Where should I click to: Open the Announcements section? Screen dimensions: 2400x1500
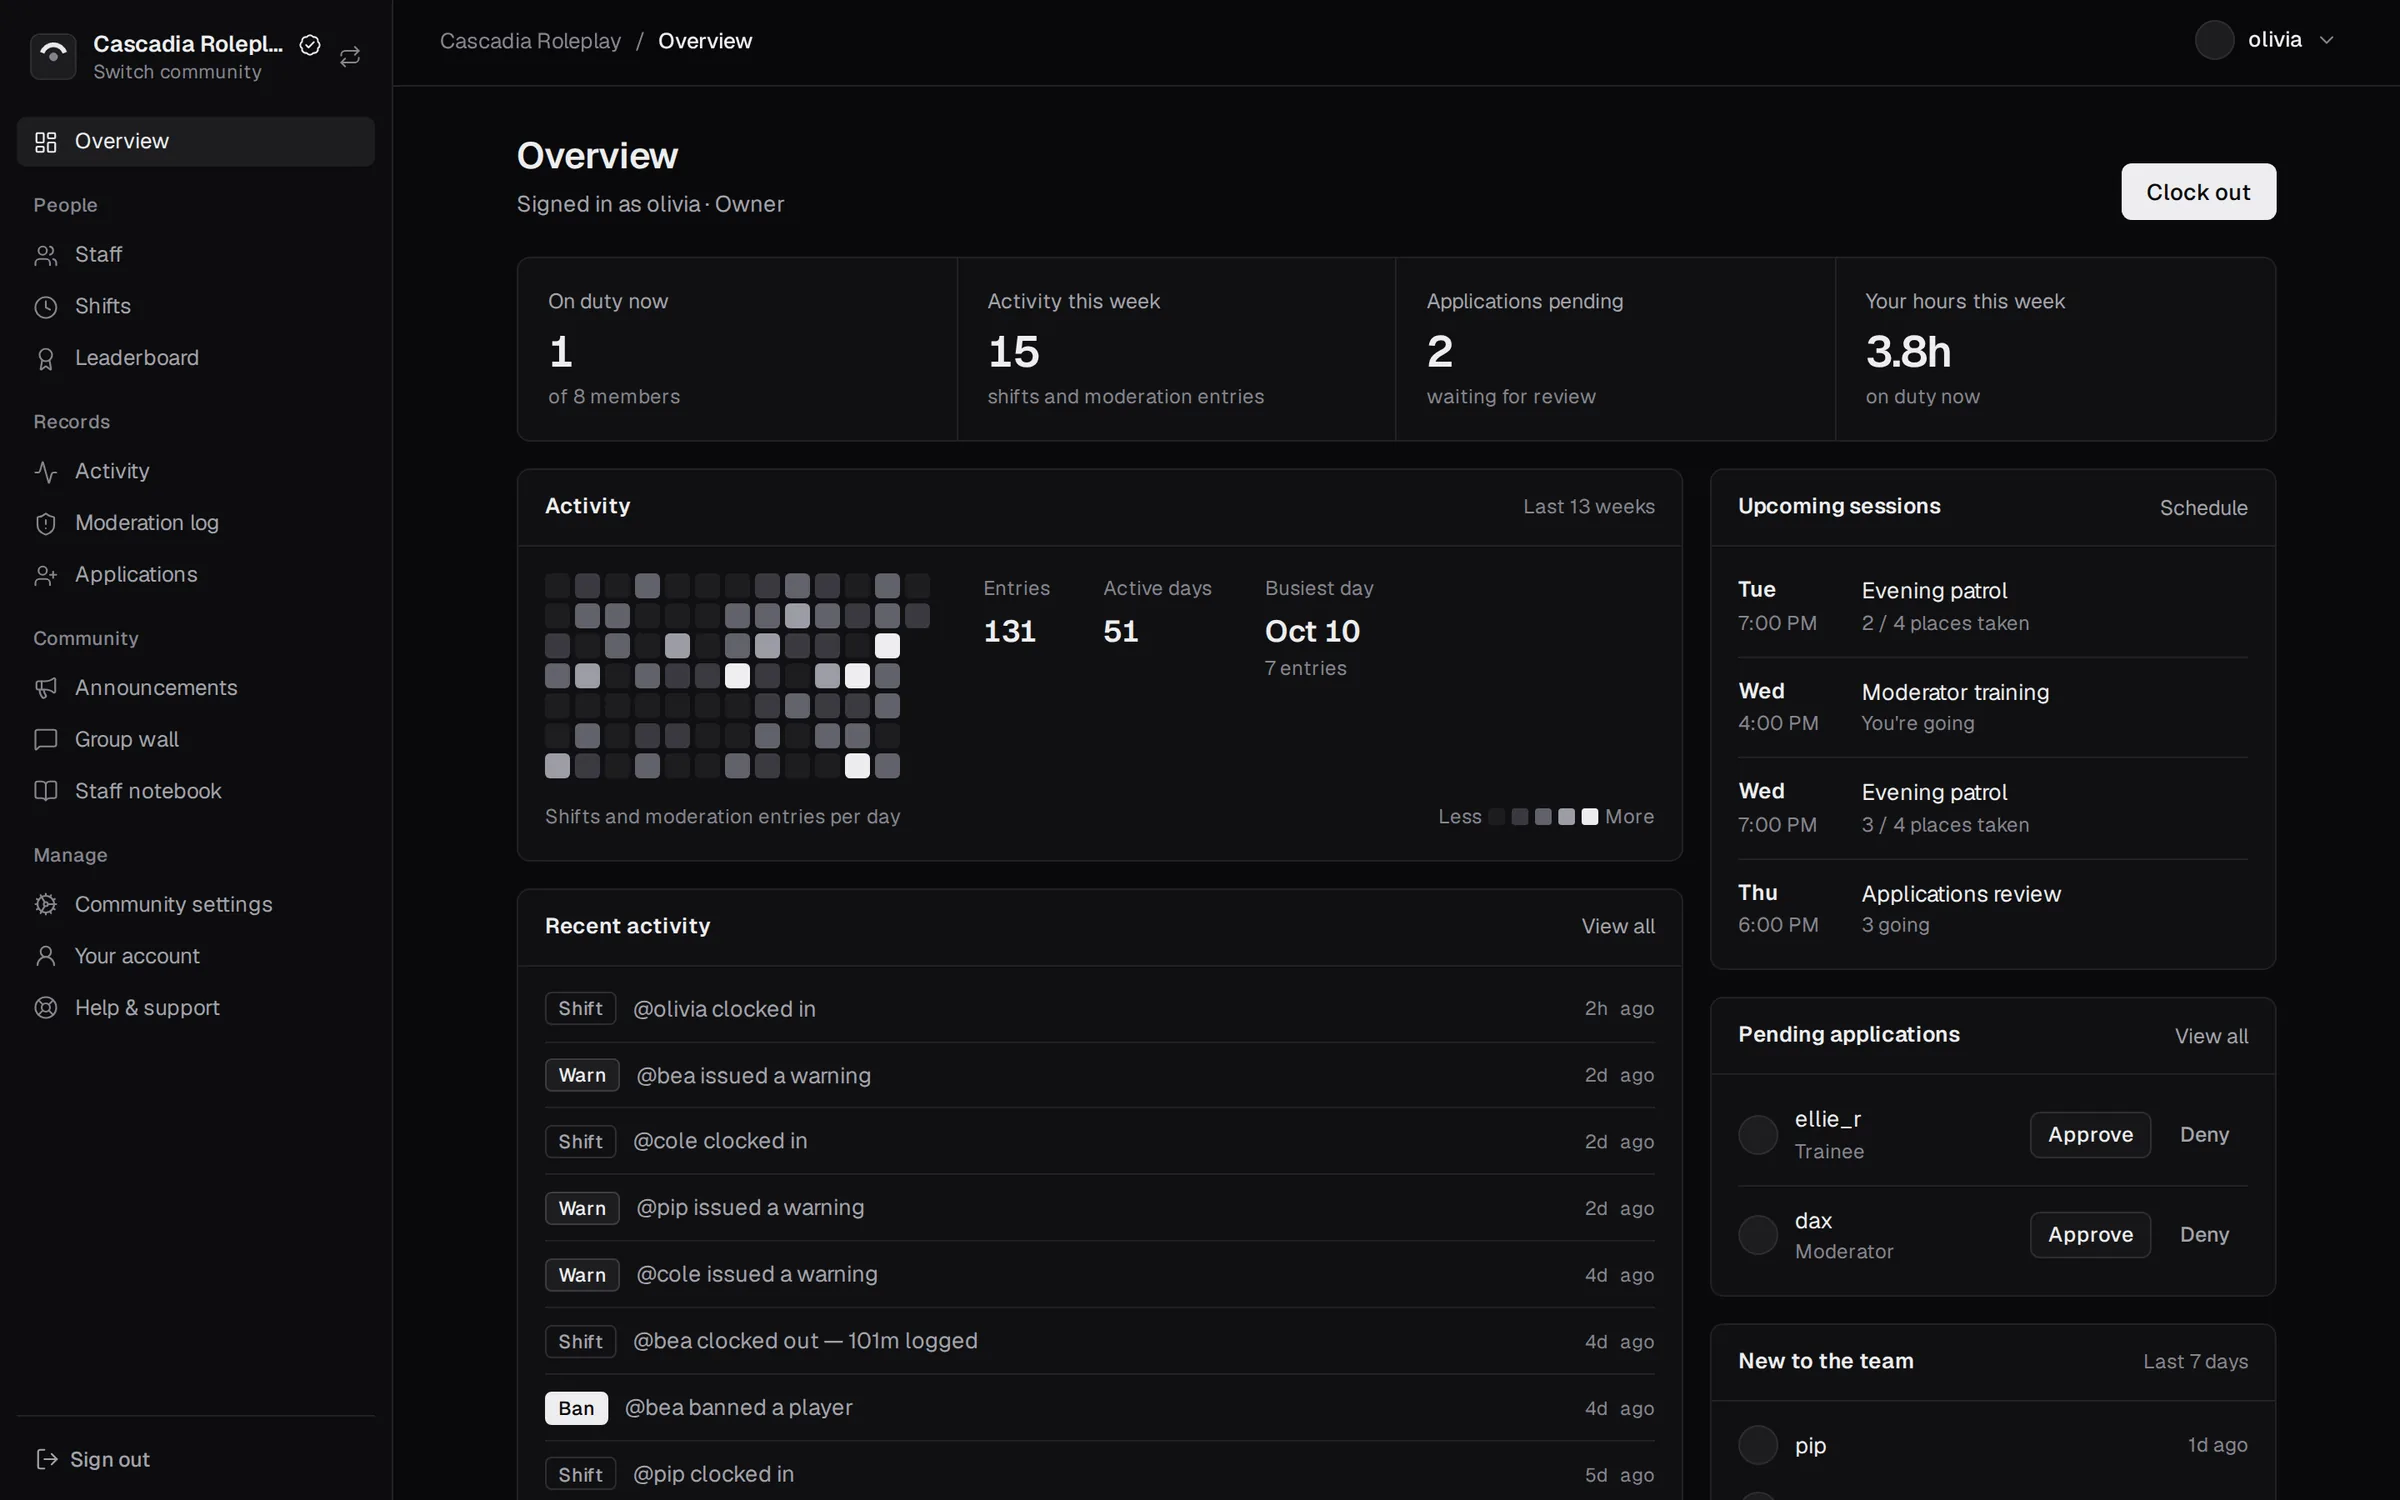[196, 688]
